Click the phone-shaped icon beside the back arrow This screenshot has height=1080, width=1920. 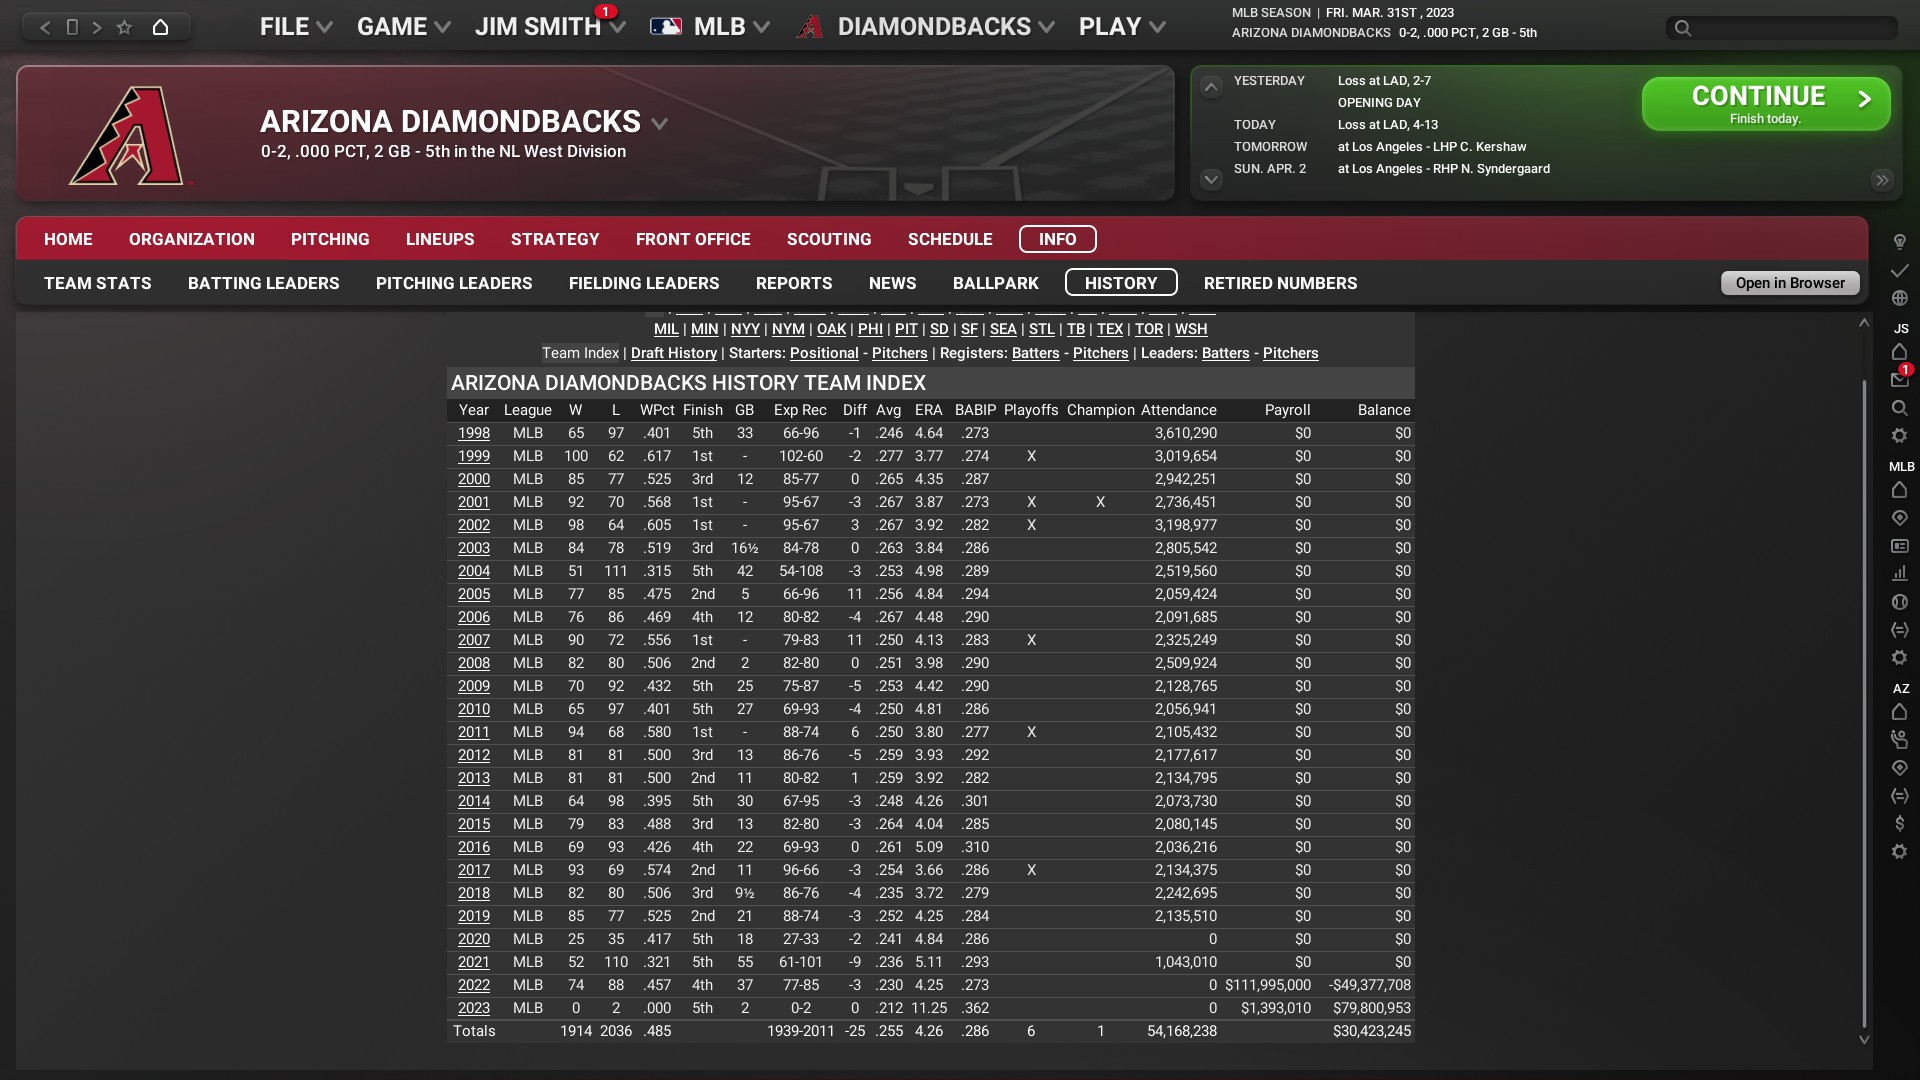[72, 27]
